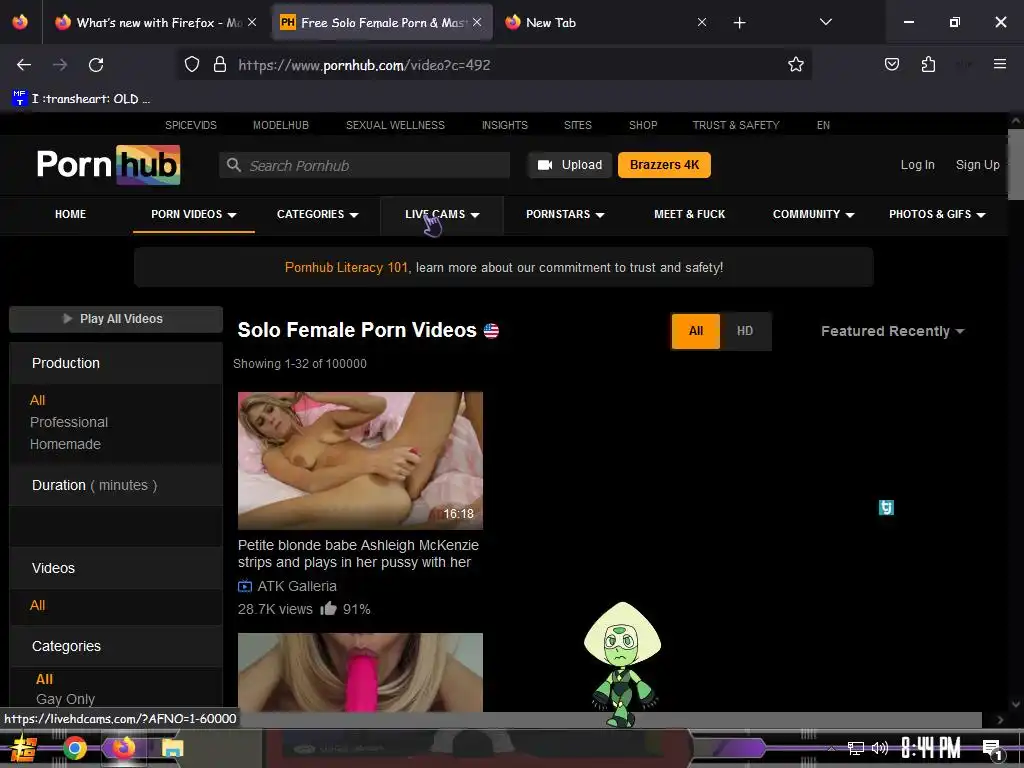Viewport: 1024px width, 768px height.
Task: Show site security lock information
Action: click(x=220, y=65)
